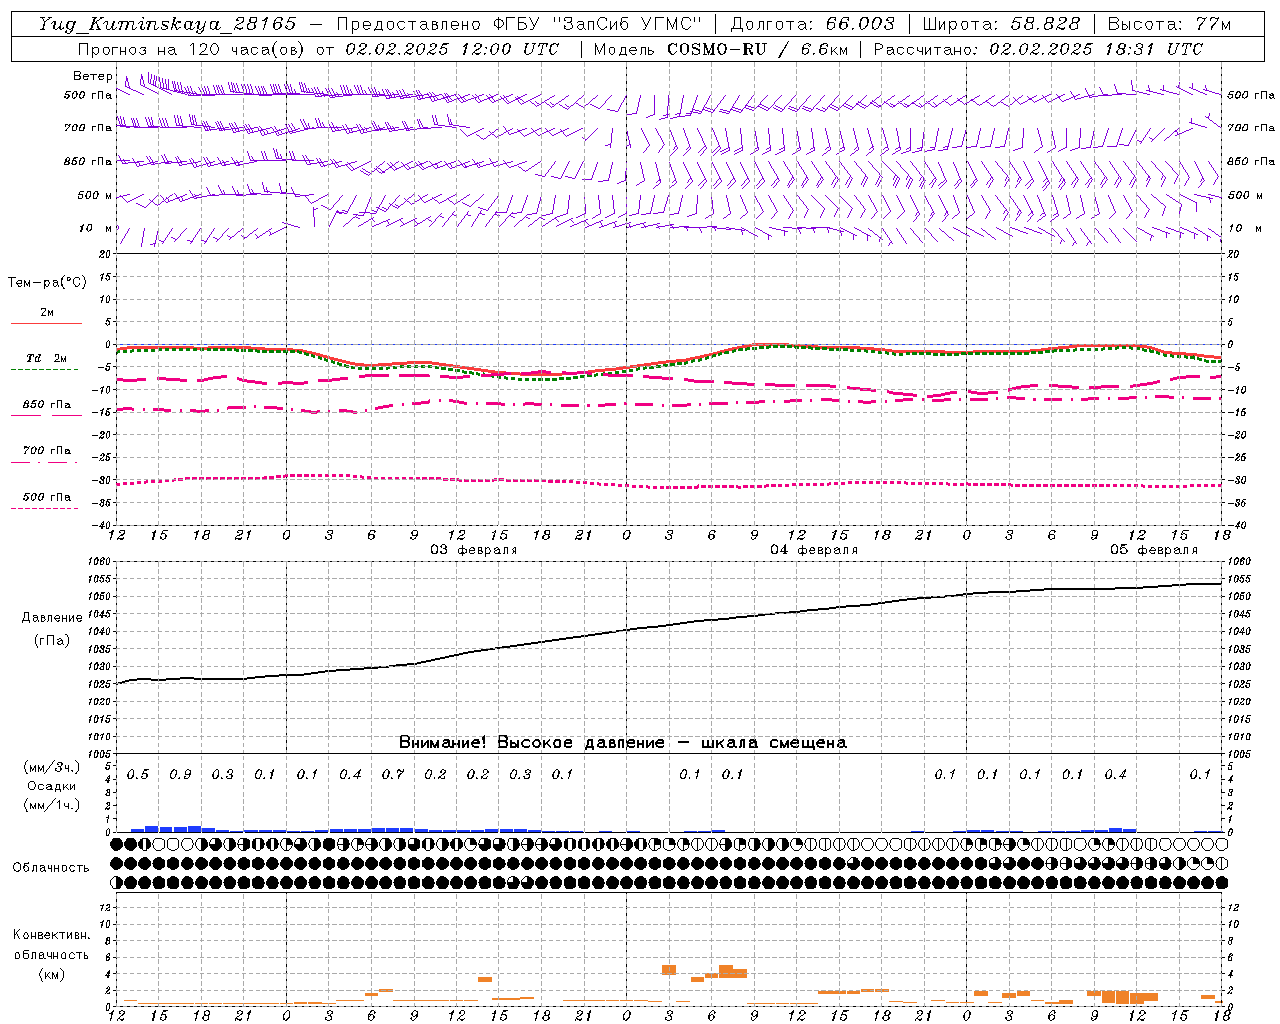Select the date label 04 февраля
The width and height of the screenshot is (1280, 1024).
coord(814,550)
